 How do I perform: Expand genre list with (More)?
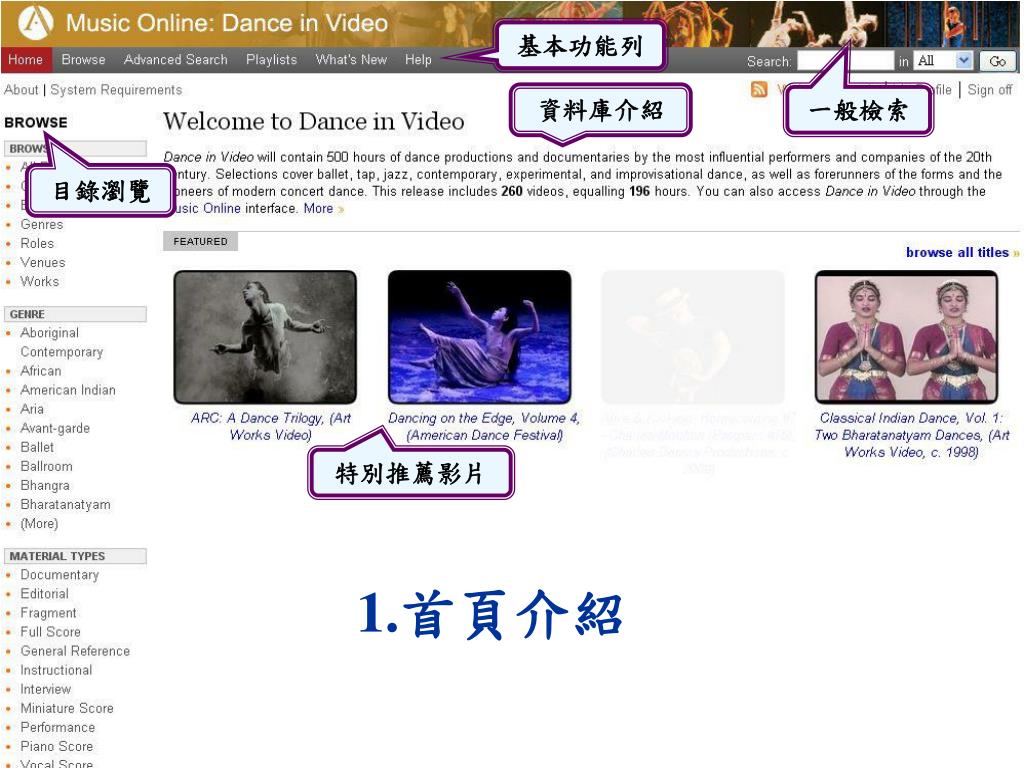point(39,524)
